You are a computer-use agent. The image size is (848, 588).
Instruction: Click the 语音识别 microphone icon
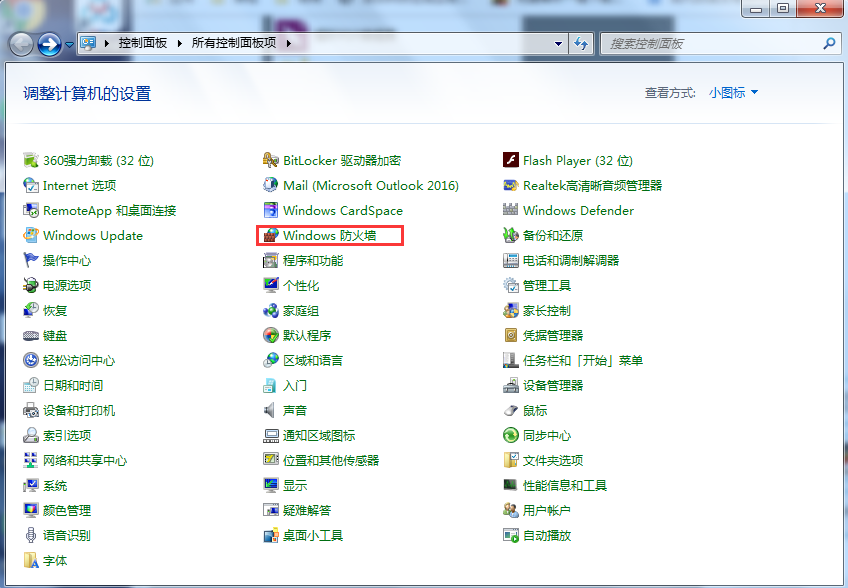click(31, 535)
